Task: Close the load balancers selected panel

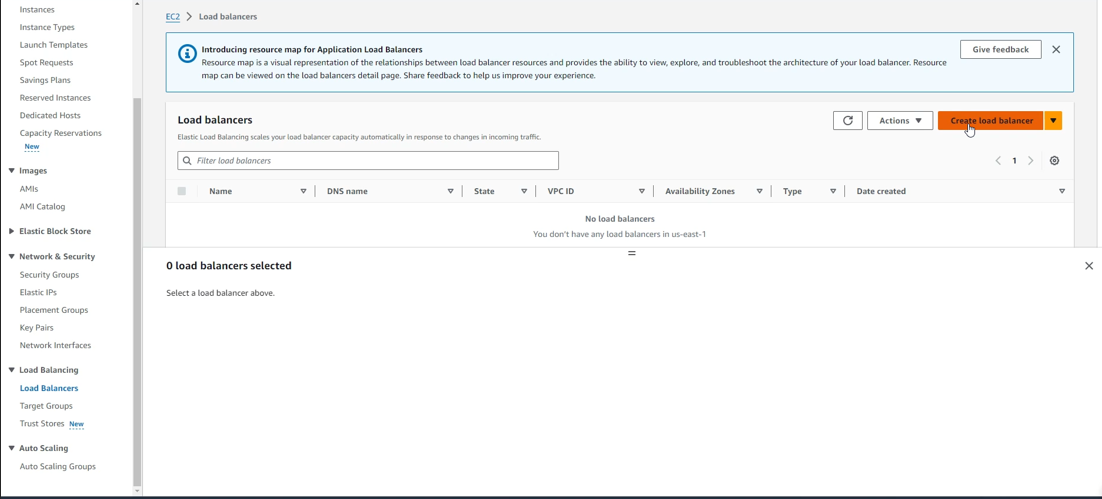Action: 1089,266
